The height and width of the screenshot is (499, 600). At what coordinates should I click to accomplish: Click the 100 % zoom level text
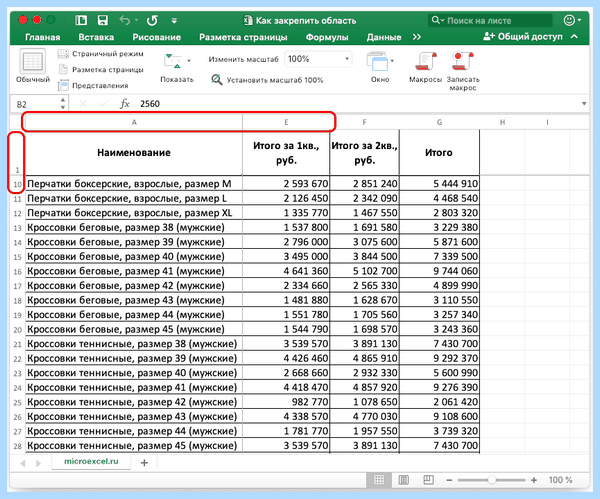pyautogui.click(x=560, y=480)
